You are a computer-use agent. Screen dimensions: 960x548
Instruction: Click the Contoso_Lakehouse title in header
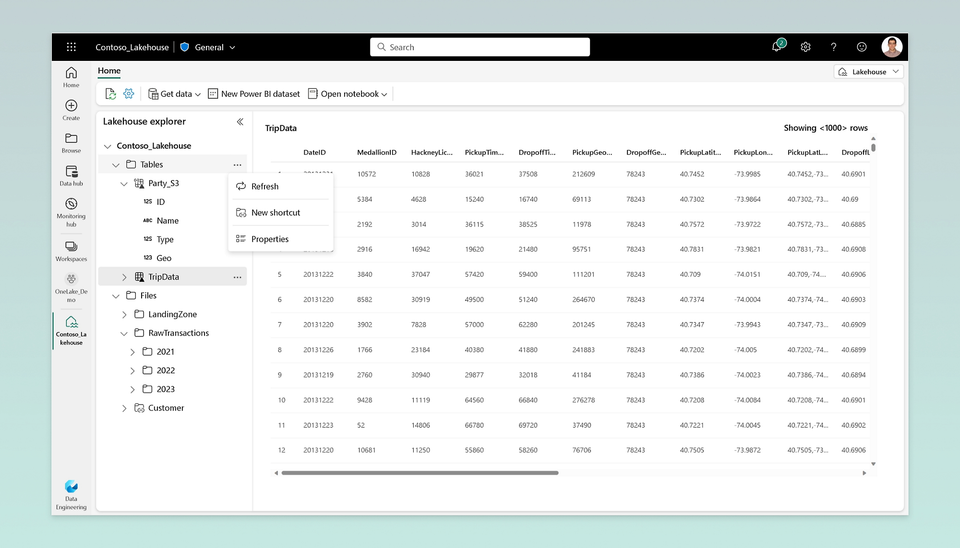click(x=132, y=47)
